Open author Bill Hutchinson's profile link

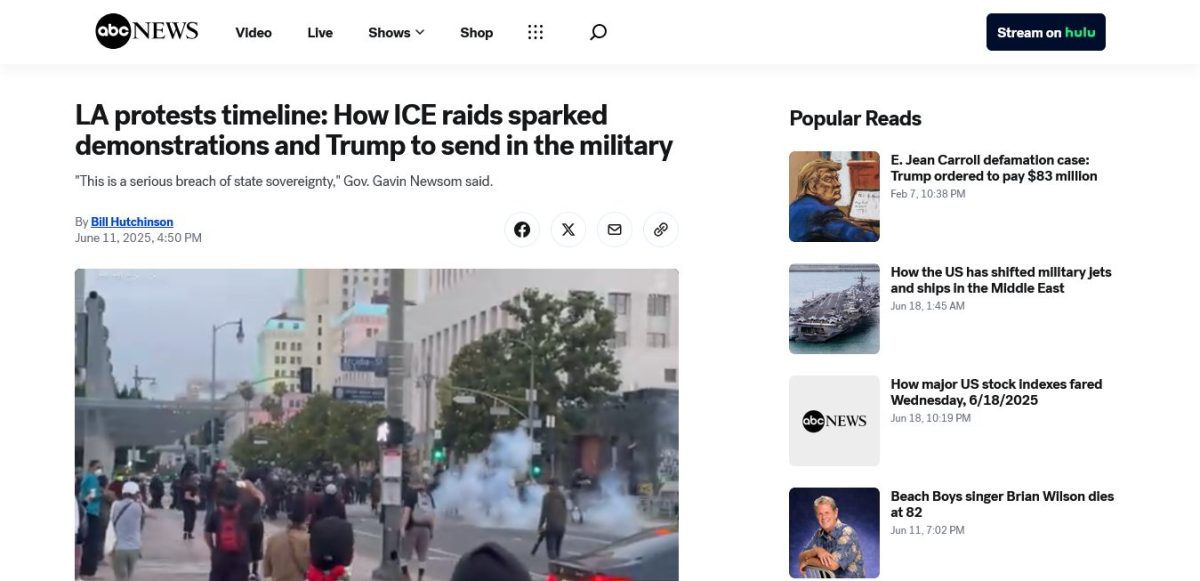tap(132, 222)
